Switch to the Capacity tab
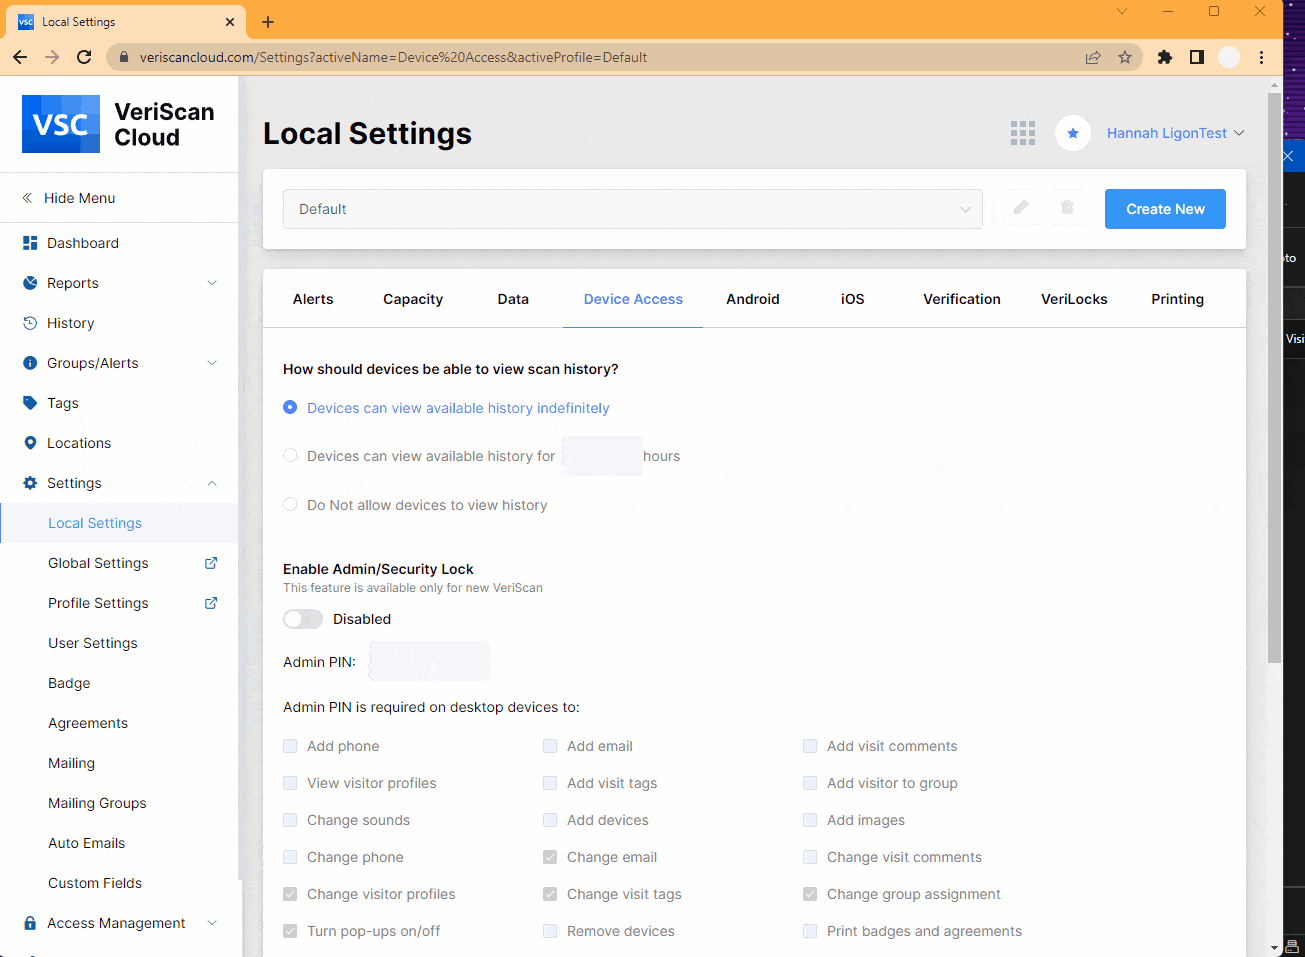The height and width of the screenshot is (957, 1305). point(413,299)
